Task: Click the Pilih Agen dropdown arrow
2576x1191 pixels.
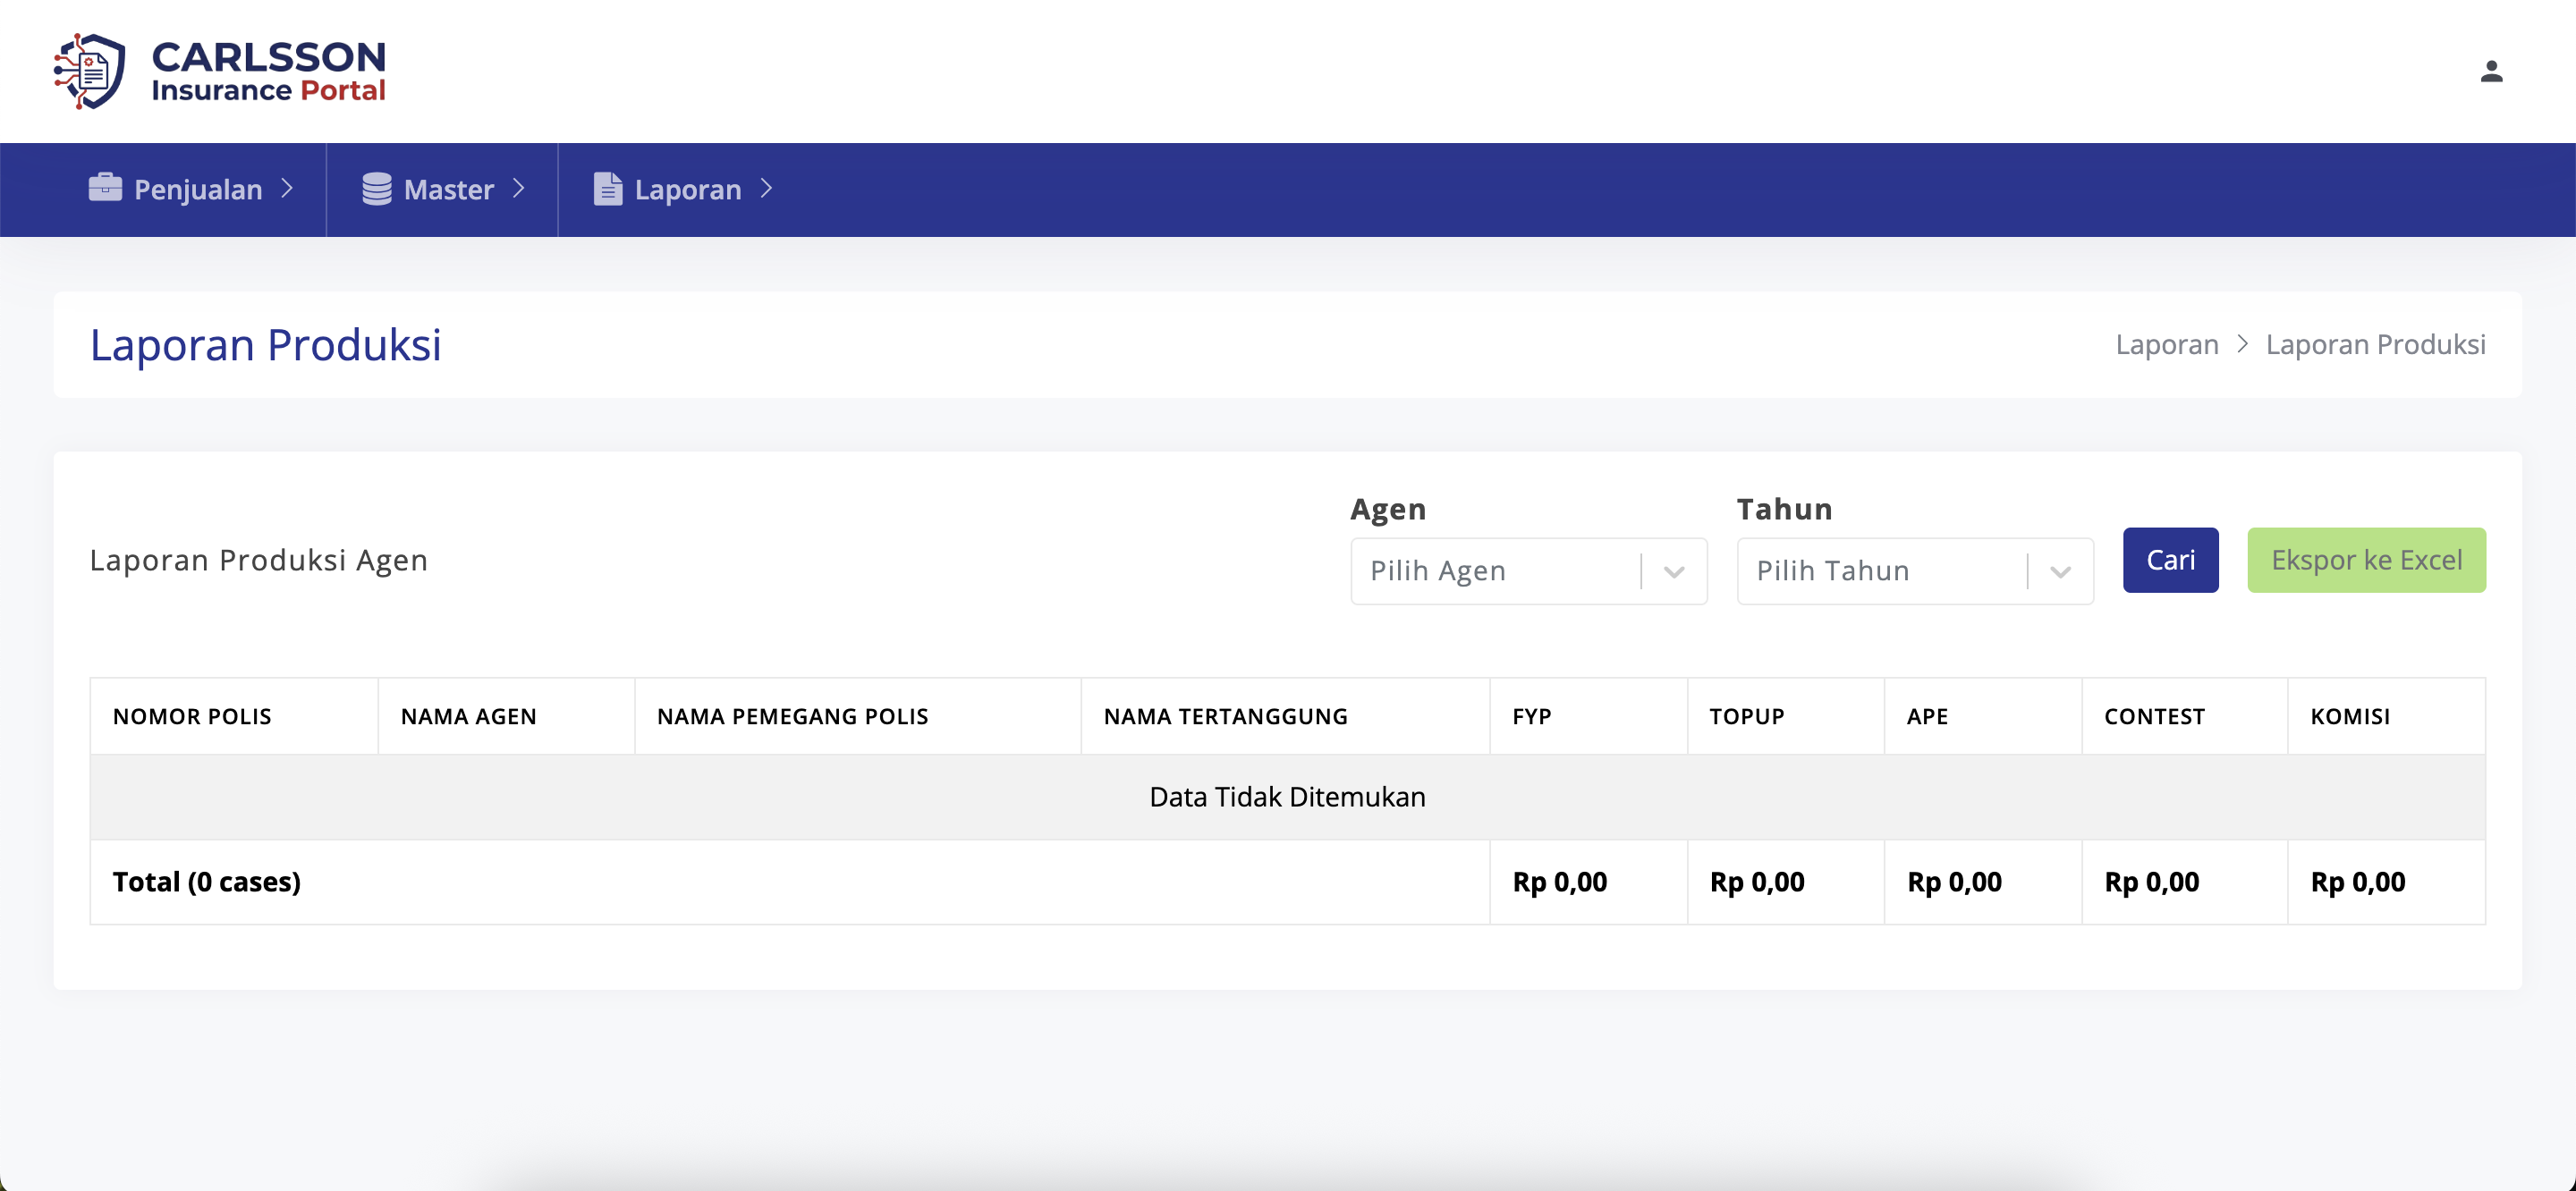Action: click(x=1674, y=572)
